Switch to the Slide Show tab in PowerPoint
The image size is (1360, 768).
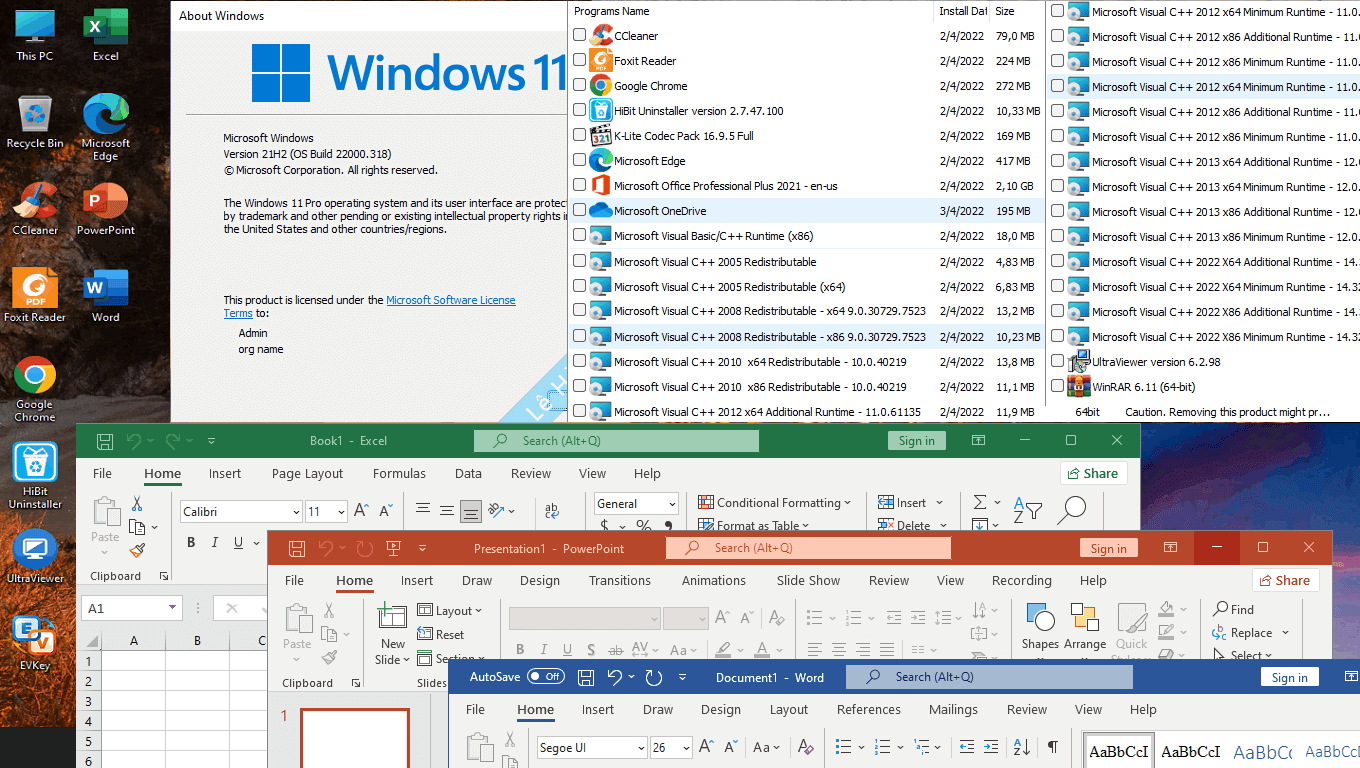pyautogui.click(x=808, y=580)
